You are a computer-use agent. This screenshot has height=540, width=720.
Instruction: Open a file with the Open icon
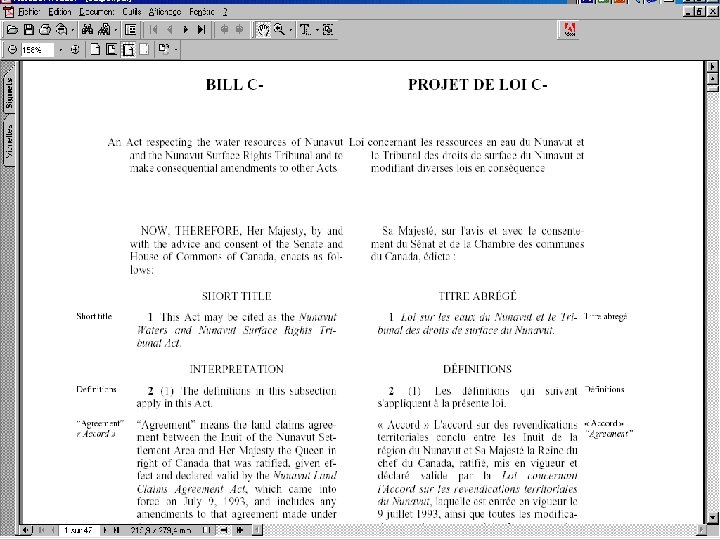pyautogui.click(x=12, y=30)
